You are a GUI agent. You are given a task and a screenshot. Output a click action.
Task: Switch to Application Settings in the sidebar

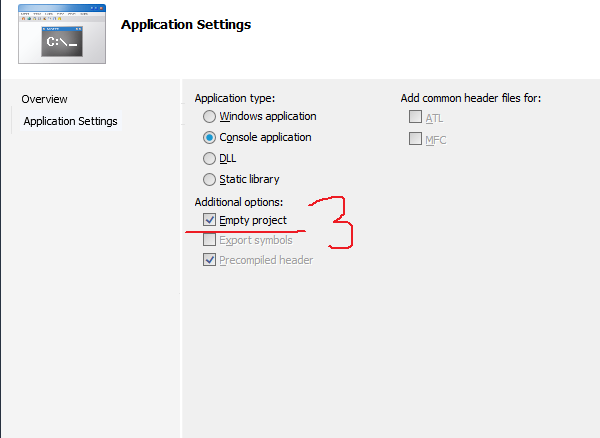pos(70,121)
